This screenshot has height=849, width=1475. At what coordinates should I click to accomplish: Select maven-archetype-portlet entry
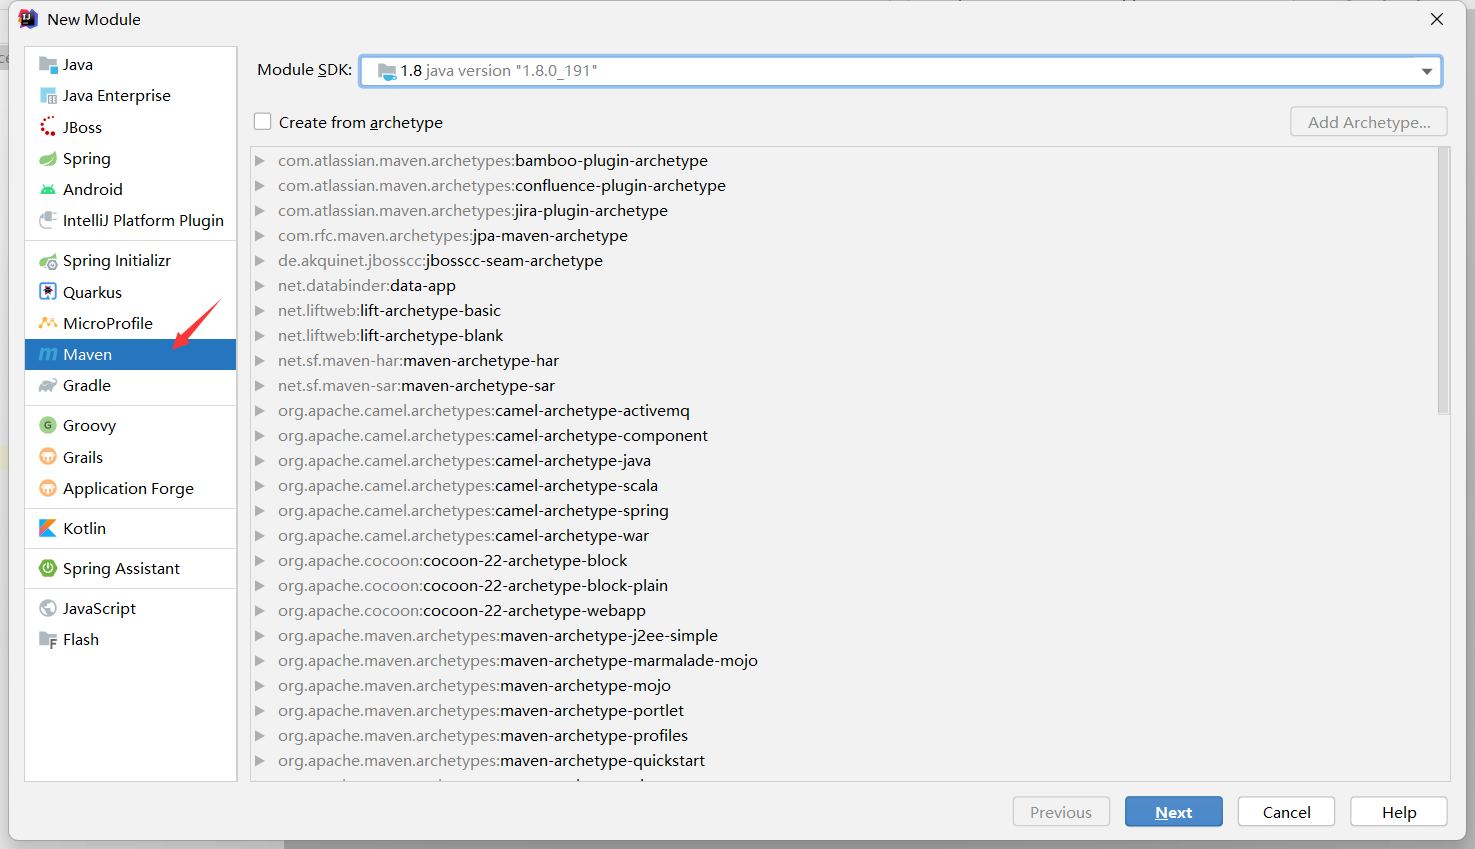[x=481, y=711]
